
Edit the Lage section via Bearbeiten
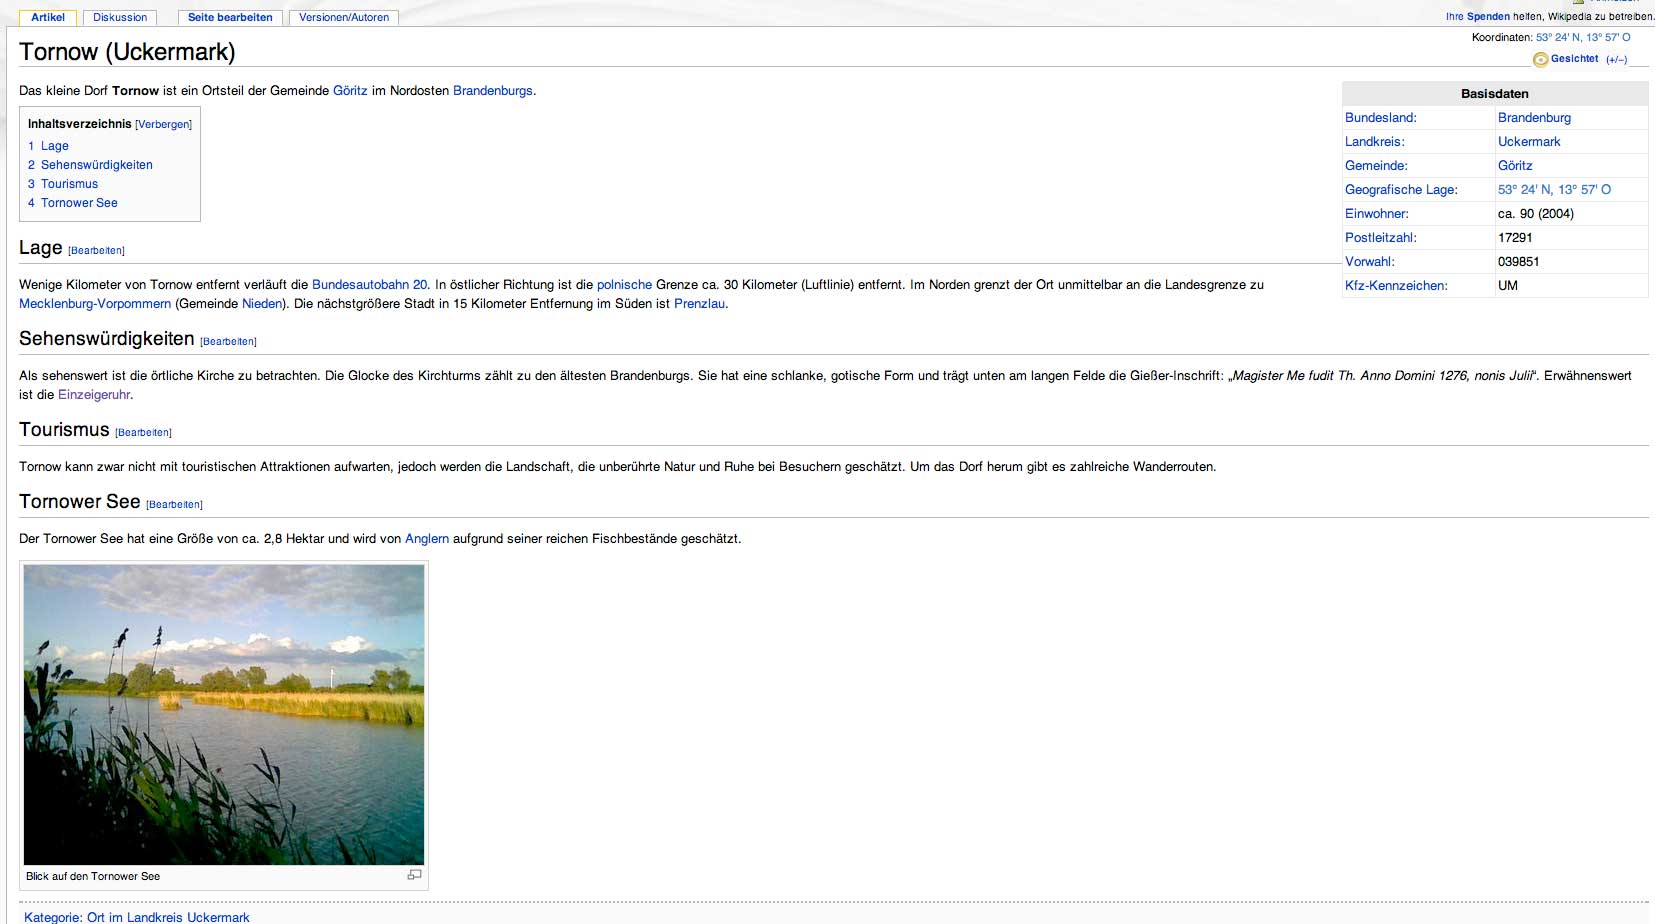[x=97, y=251]
